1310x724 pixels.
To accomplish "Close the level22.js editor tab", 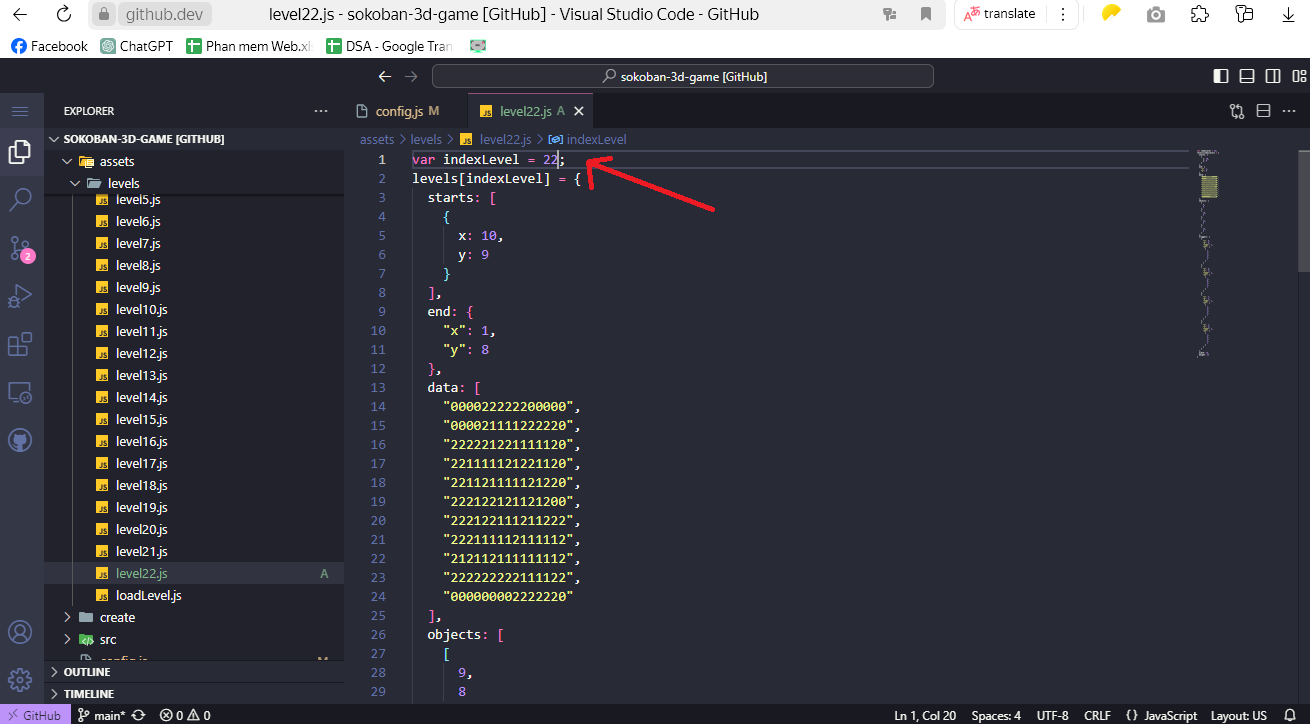I will [x=579, y=111].
